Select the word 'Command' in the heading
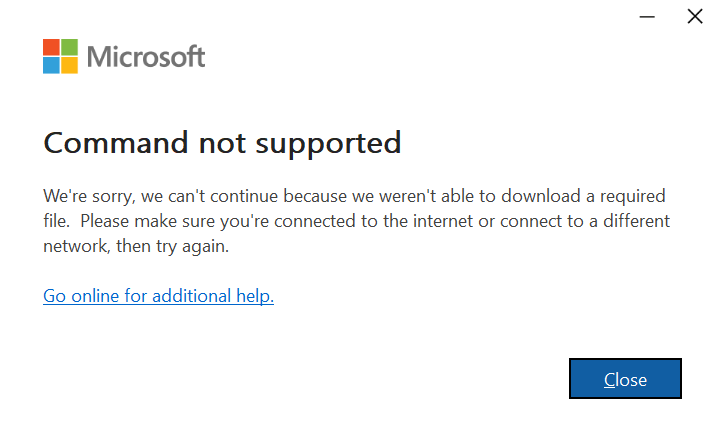The height and width of the screenshot is (422, 720). point(116,142)
